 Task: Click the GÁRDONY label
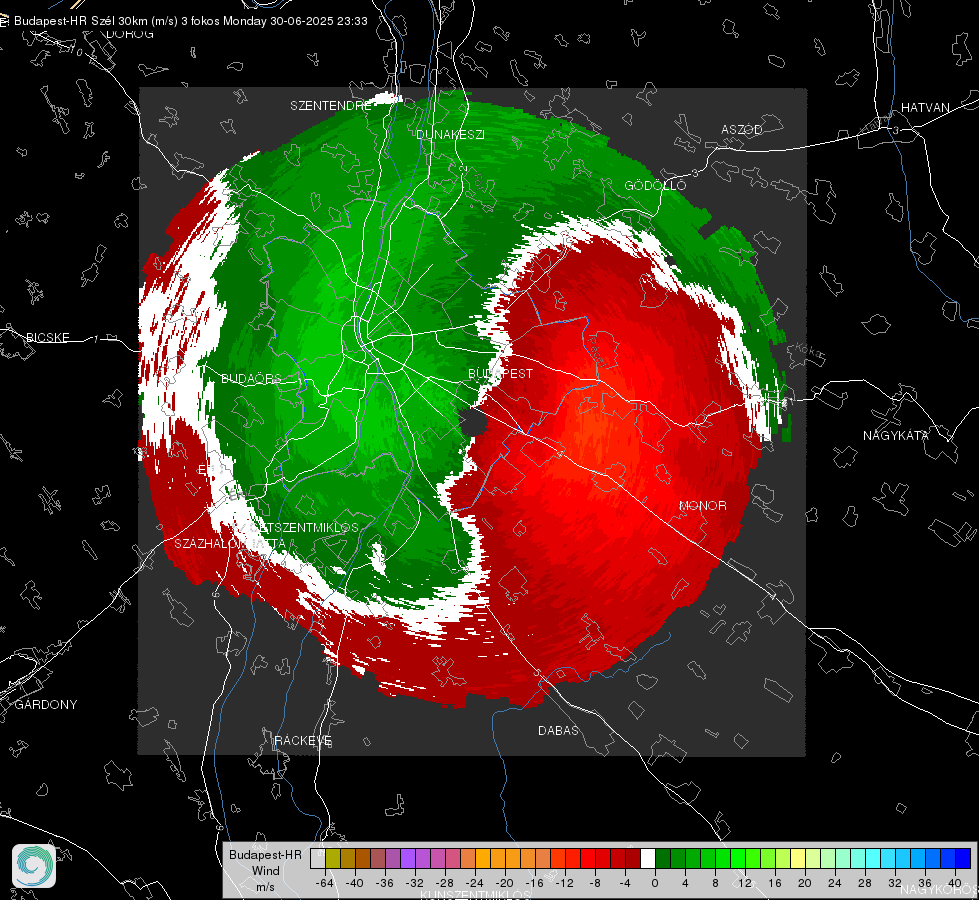click(x=46, y=705)
